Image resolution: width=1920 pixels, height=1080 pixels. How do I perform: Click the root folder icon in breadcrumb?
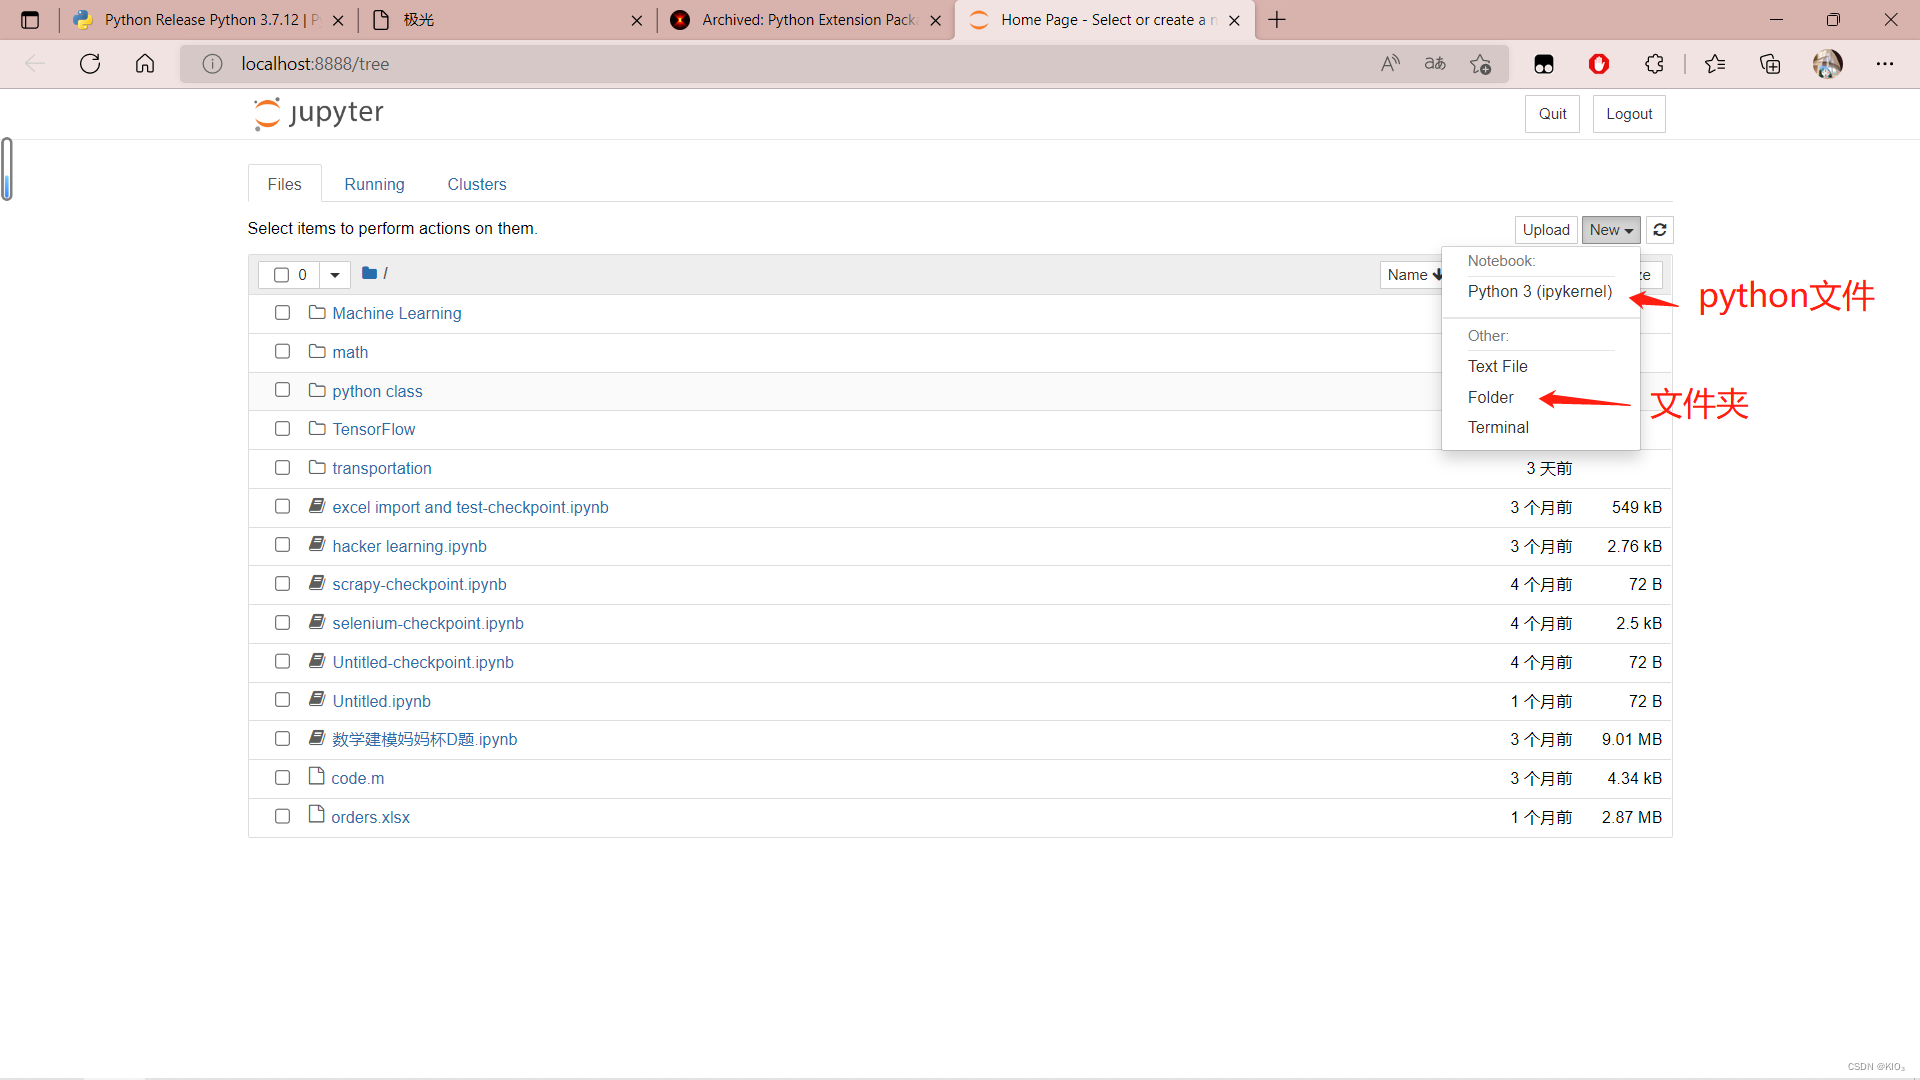[x=369, y=273]
